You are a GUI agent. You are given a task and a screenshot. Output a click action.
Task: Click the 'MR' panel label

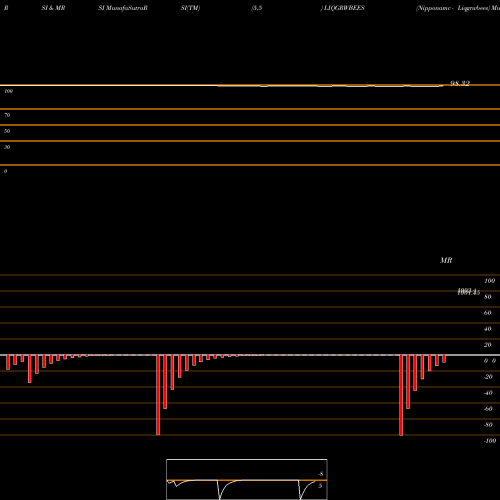coord(446,260)
